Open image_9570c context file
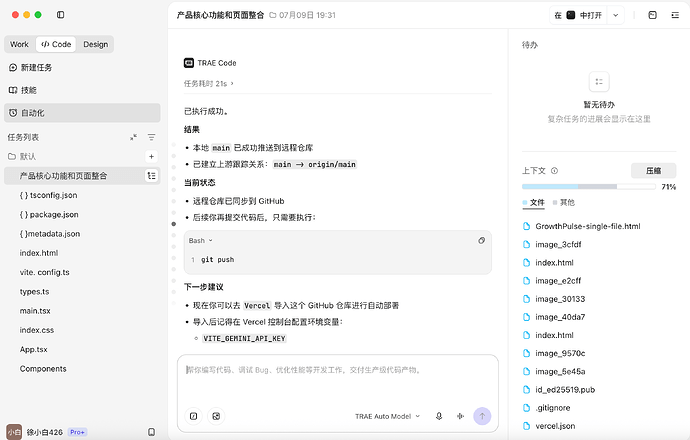Image resolution: width=690 pixels, height=440 pixels. 554,353
